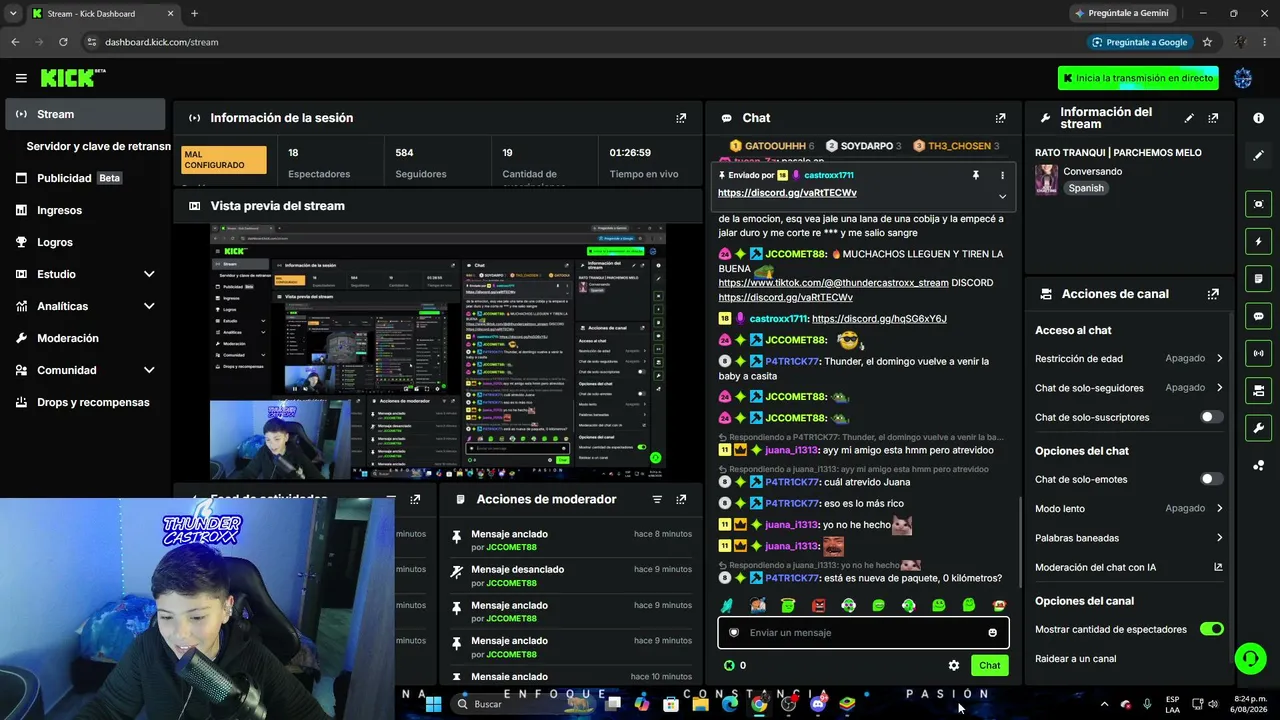
Task: Reload the page in Chrome
Action: (63, 42)
